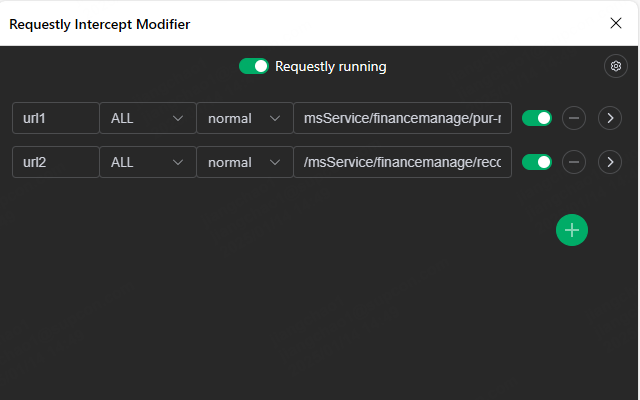Click the url2 name field
The image size is (640, 400).
click(55, 161)
